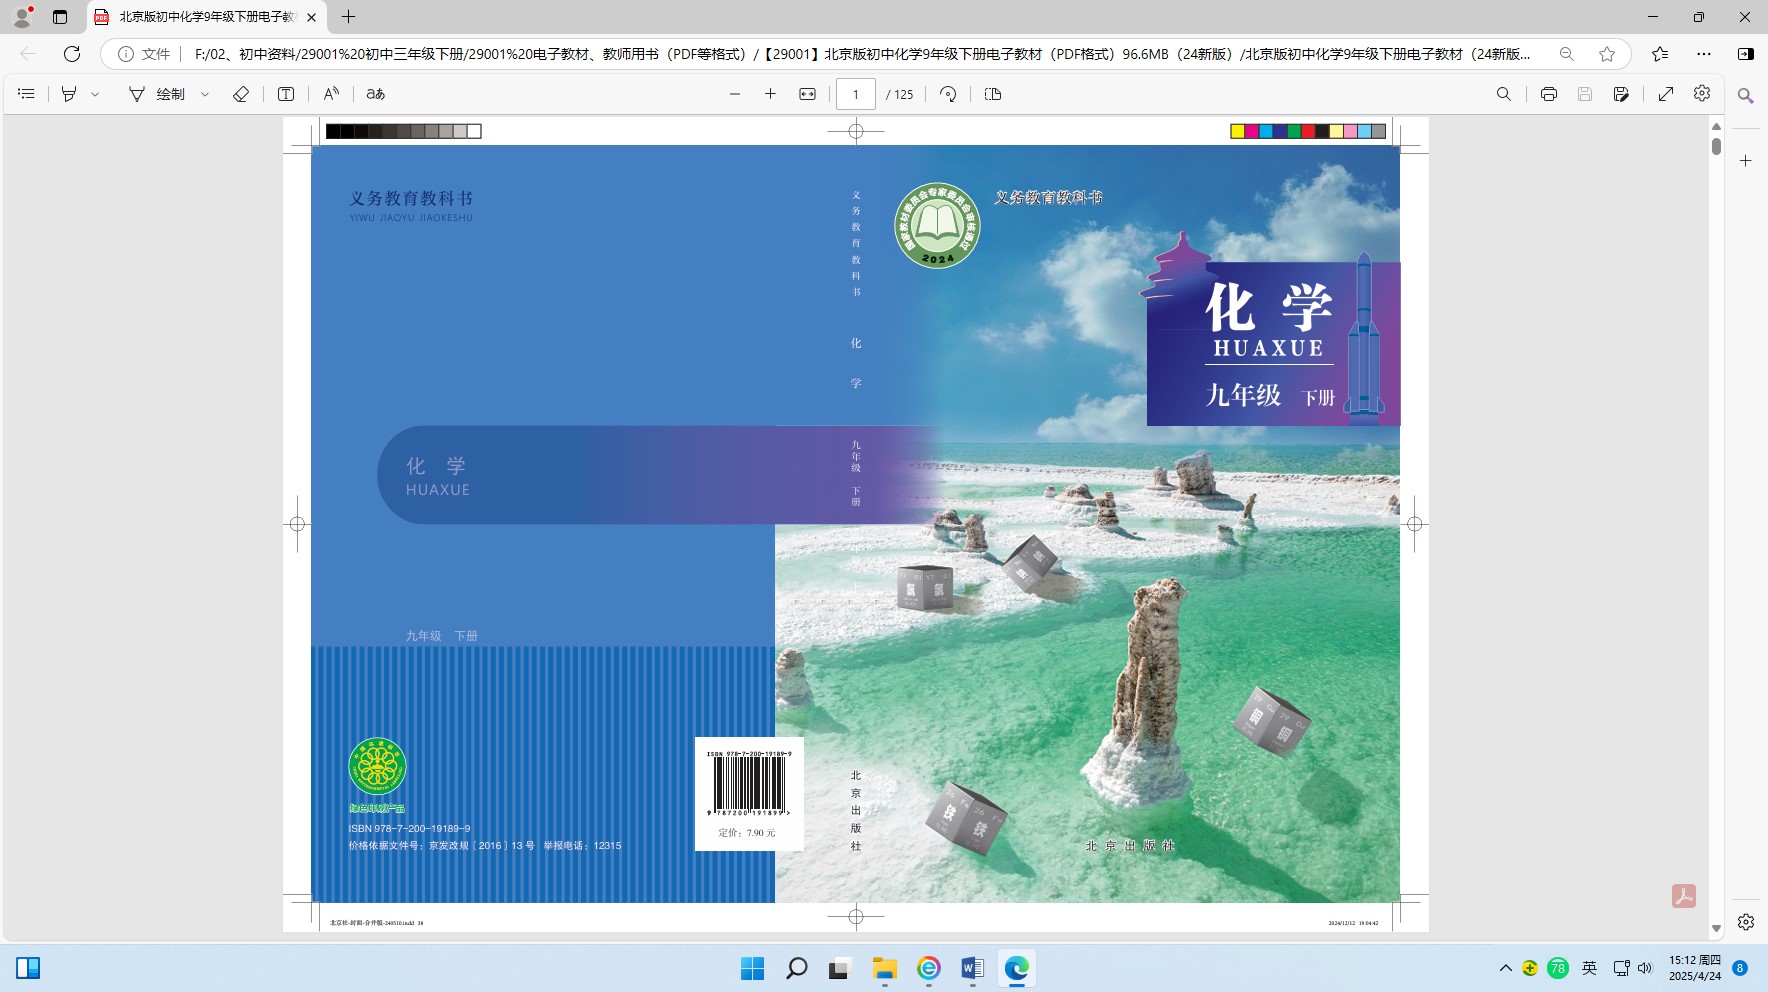The height and width of the screenshot is (992, 1768).
Task: Open the table of contents panel
Action: 27,94
